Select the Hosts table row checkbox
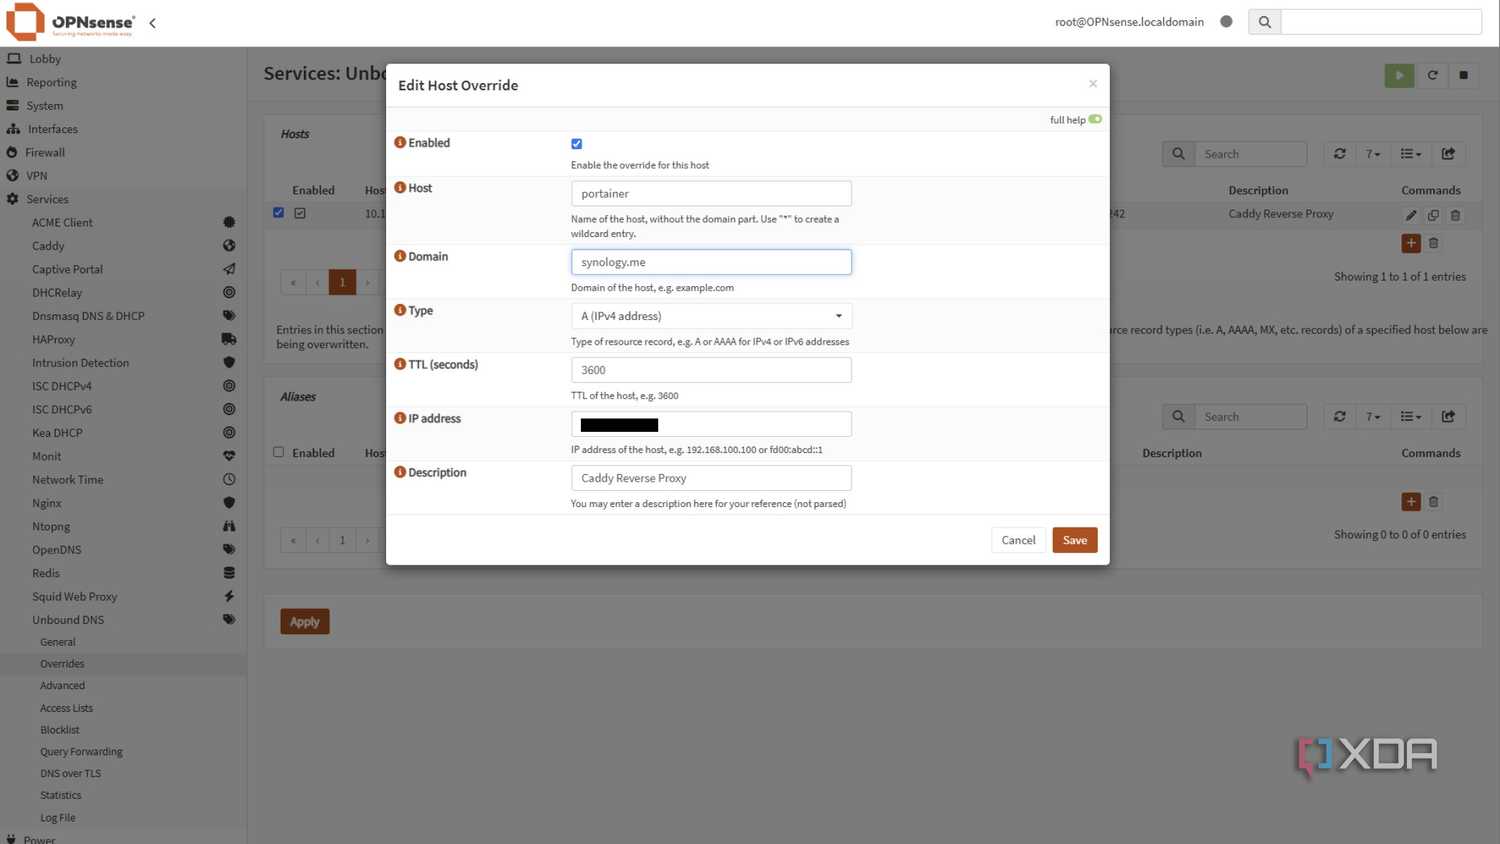This screenshot has width=1500, height=844. pos(279,213)
